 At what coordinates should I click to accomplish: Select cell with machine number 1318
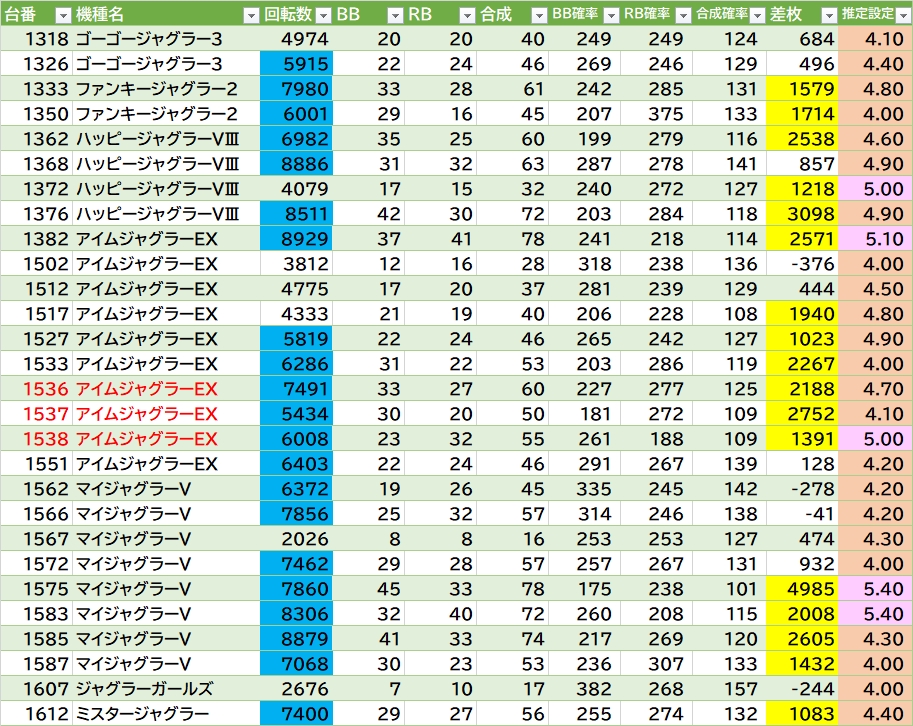coord(36,39)
